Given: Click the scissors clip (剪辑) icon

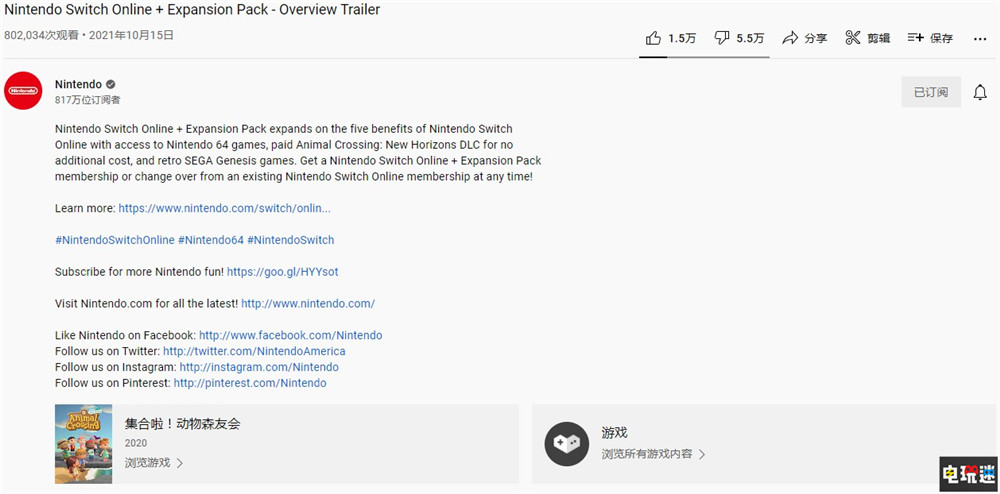Looking at the screenshot, I should (x=853, y=38).
